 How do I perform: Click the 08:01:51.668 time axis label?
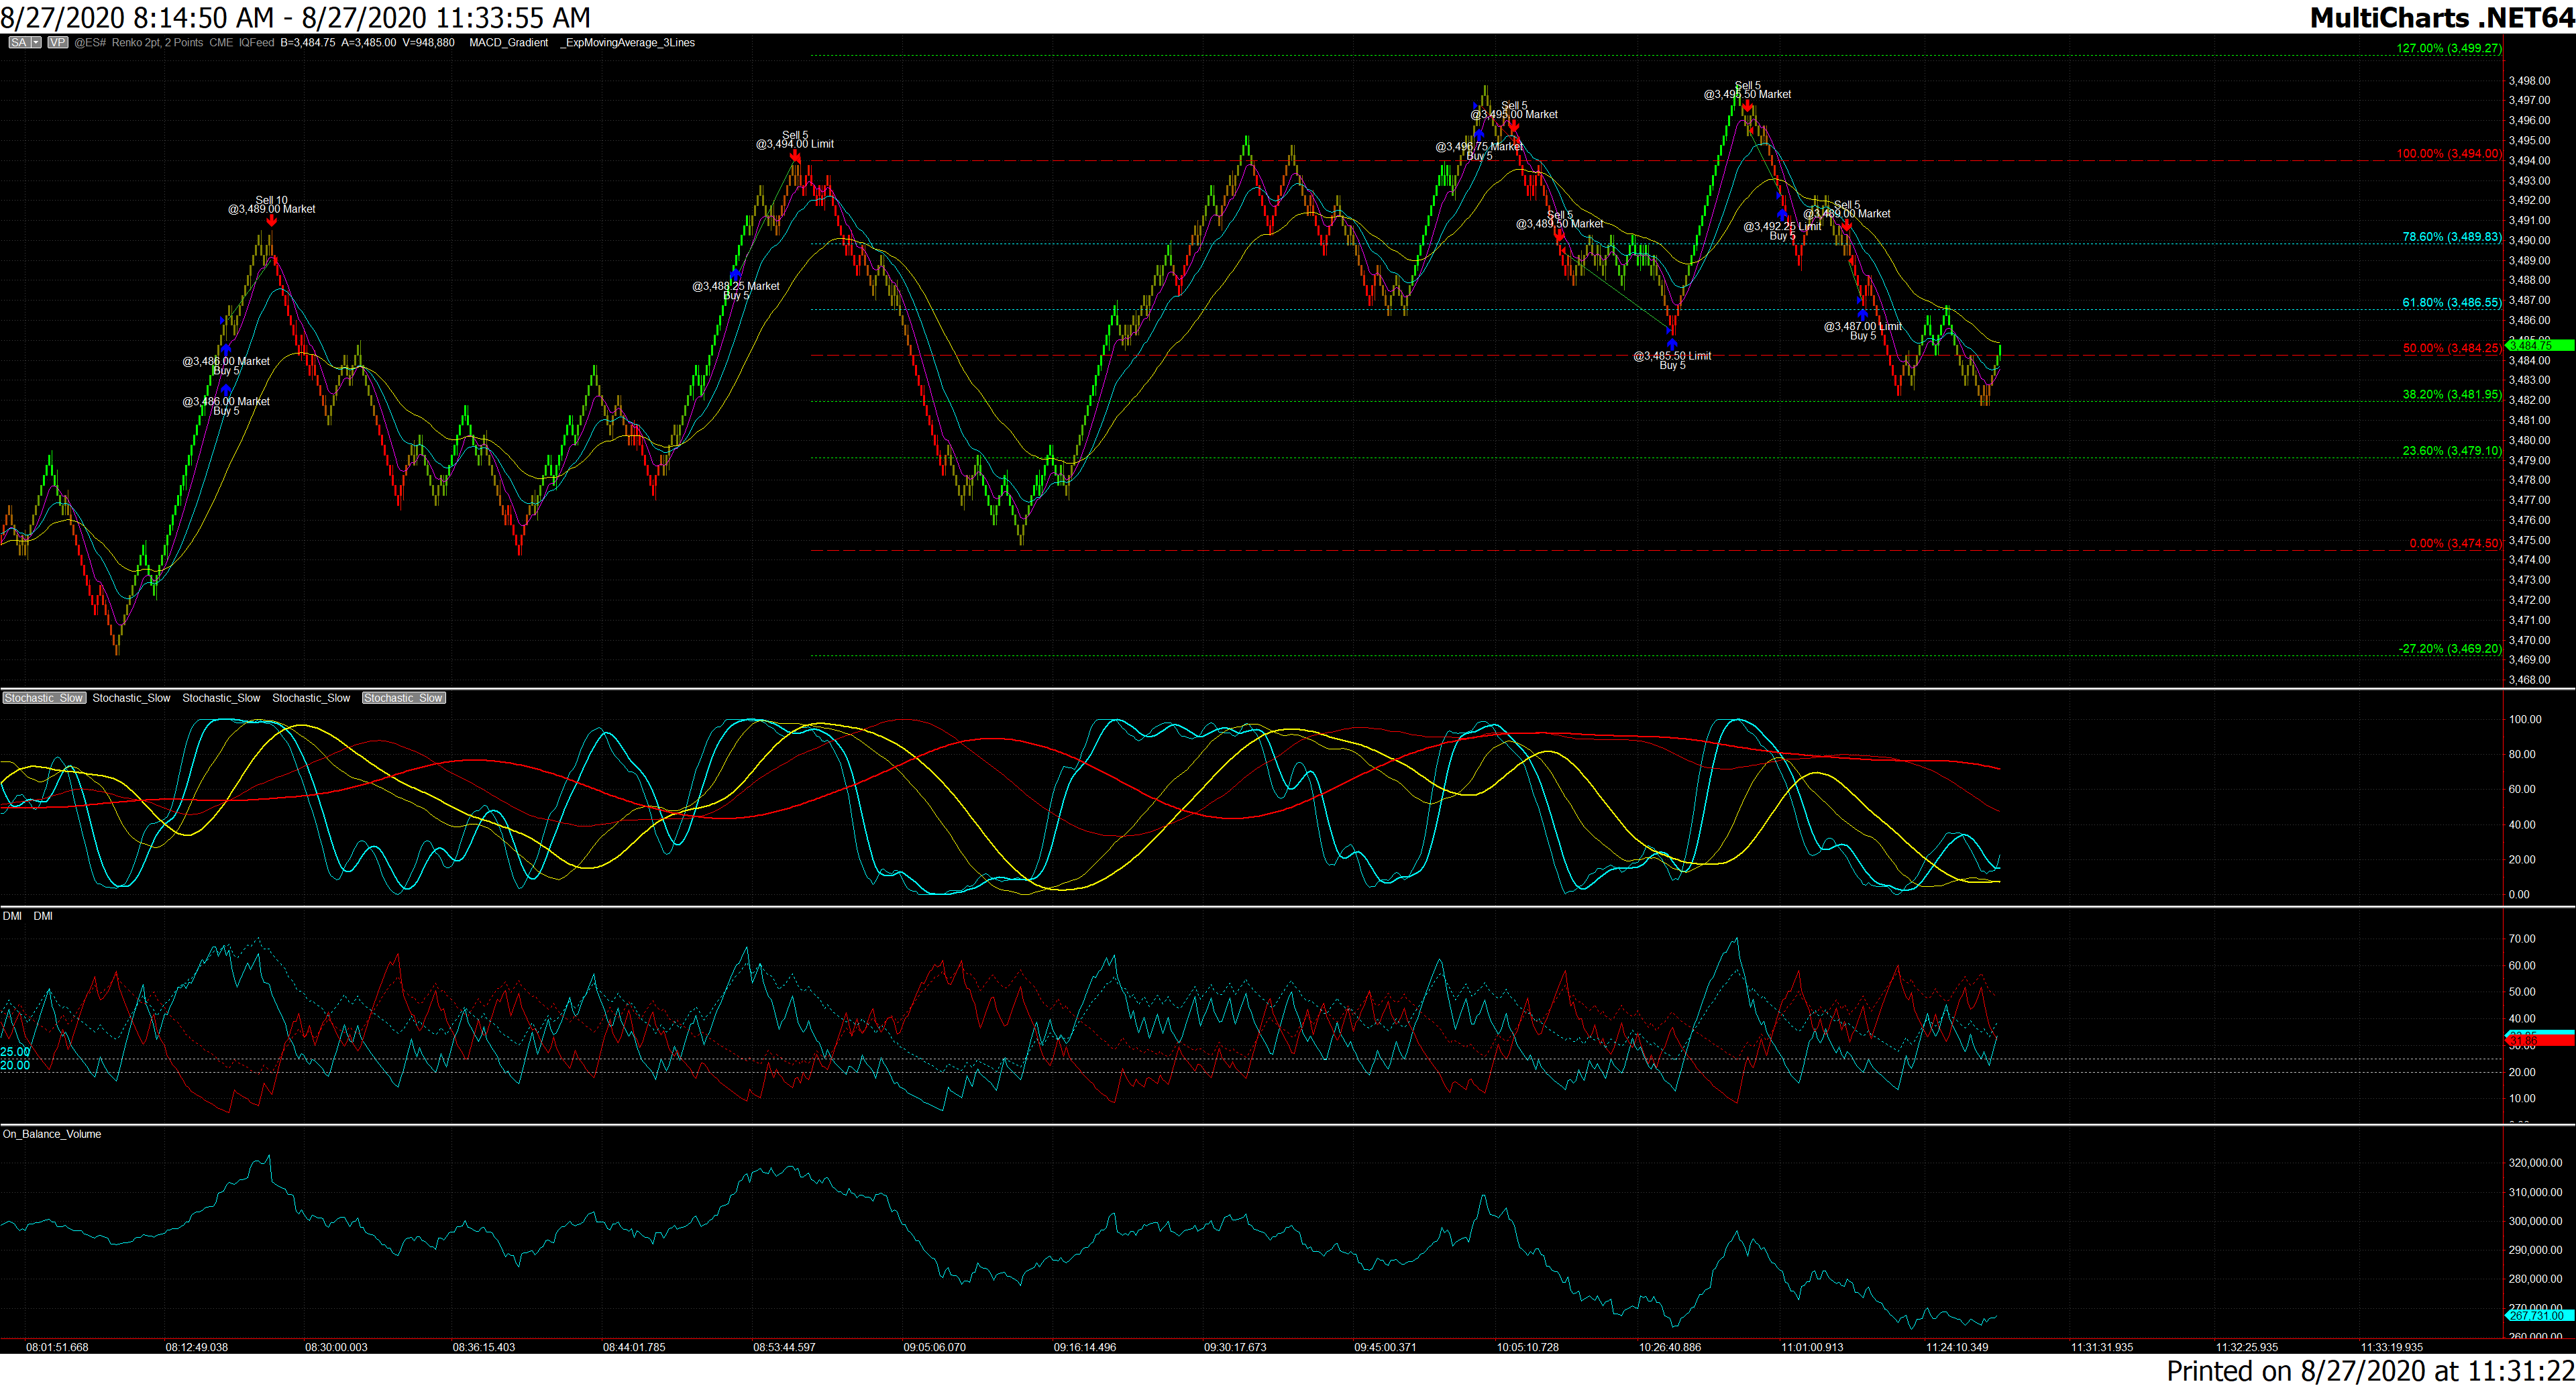click(57, 1347)
